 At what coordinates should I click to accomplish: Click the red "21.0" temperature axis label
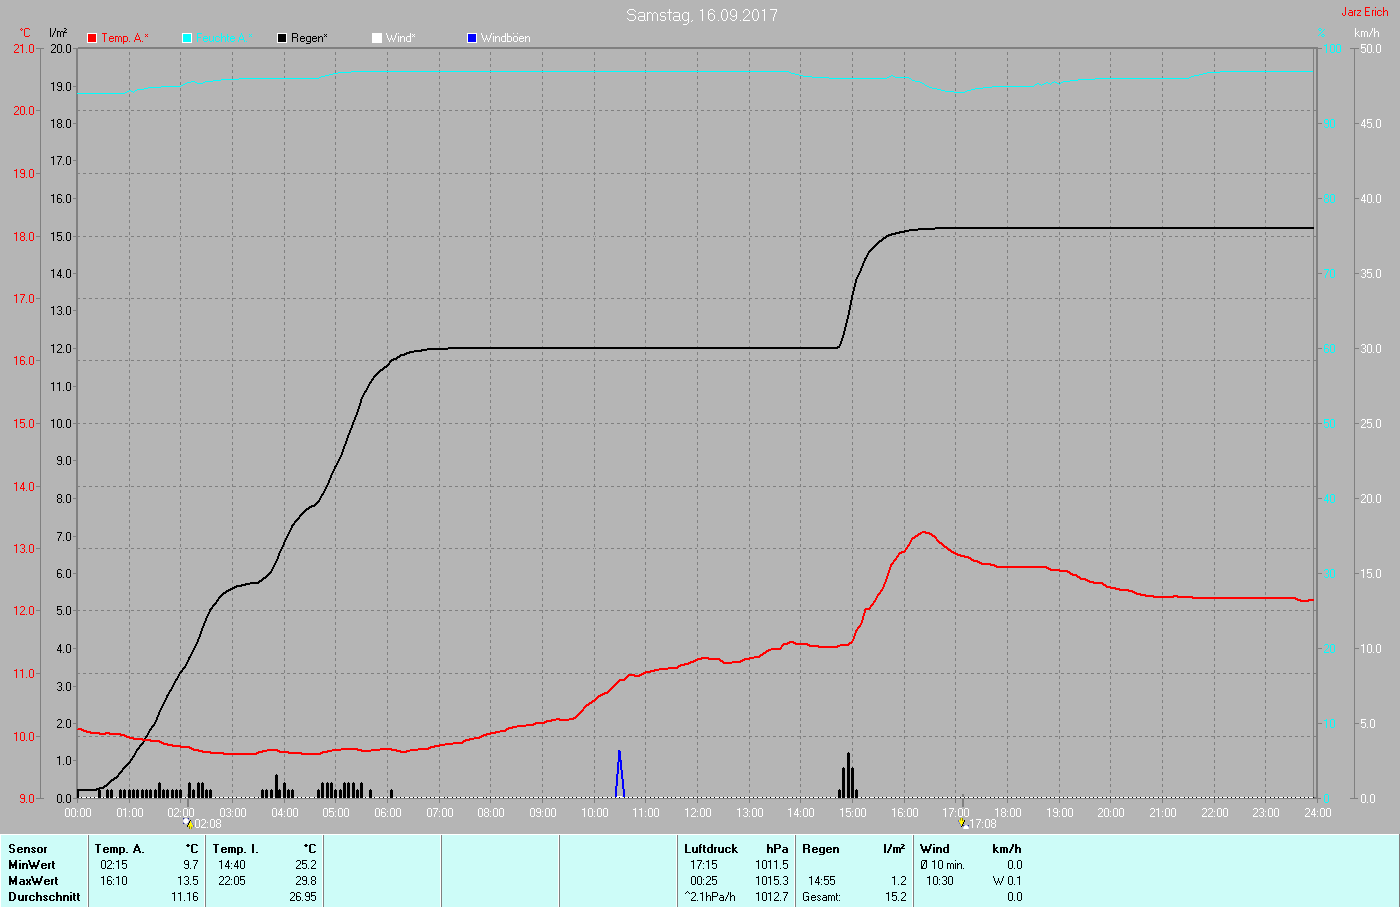pos(24,49)
